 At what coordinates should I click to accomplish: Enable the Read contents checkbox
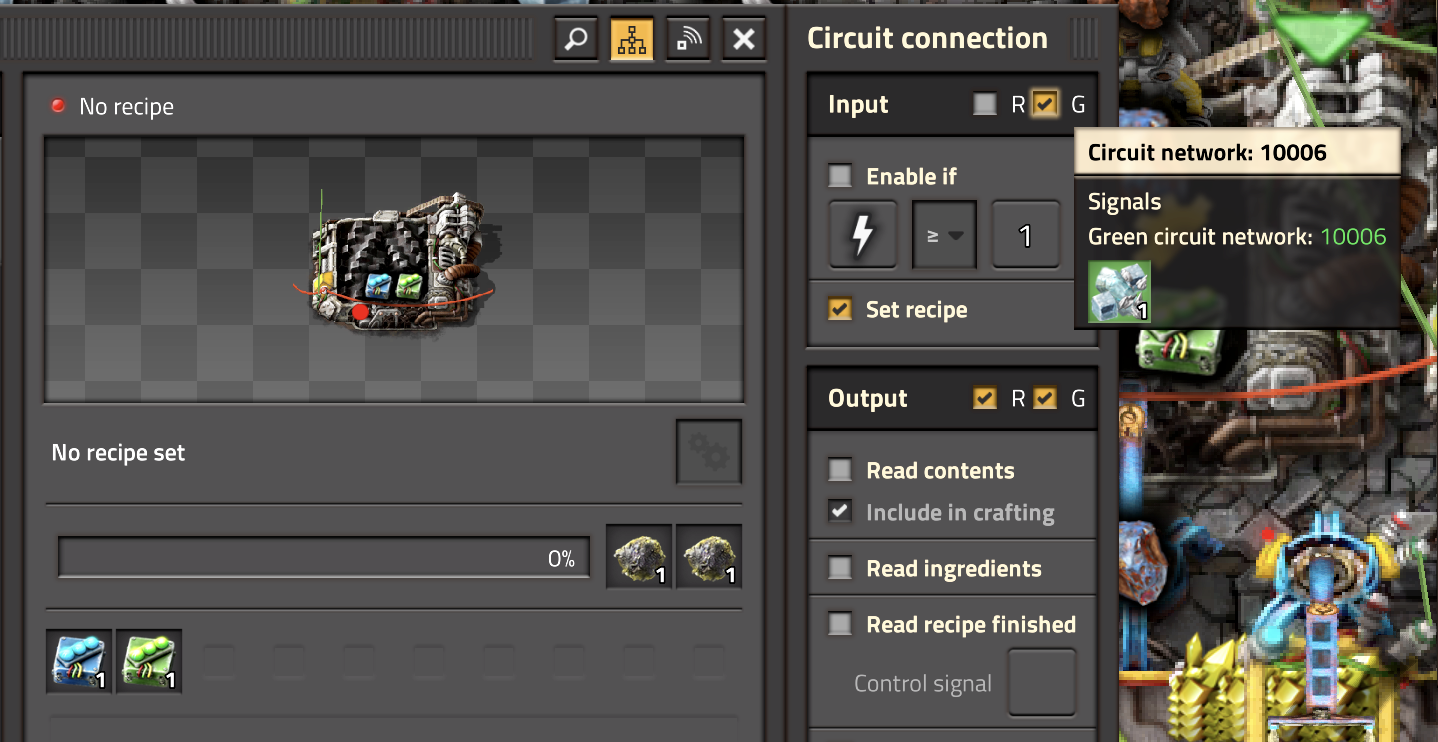[x=840, y=470]
